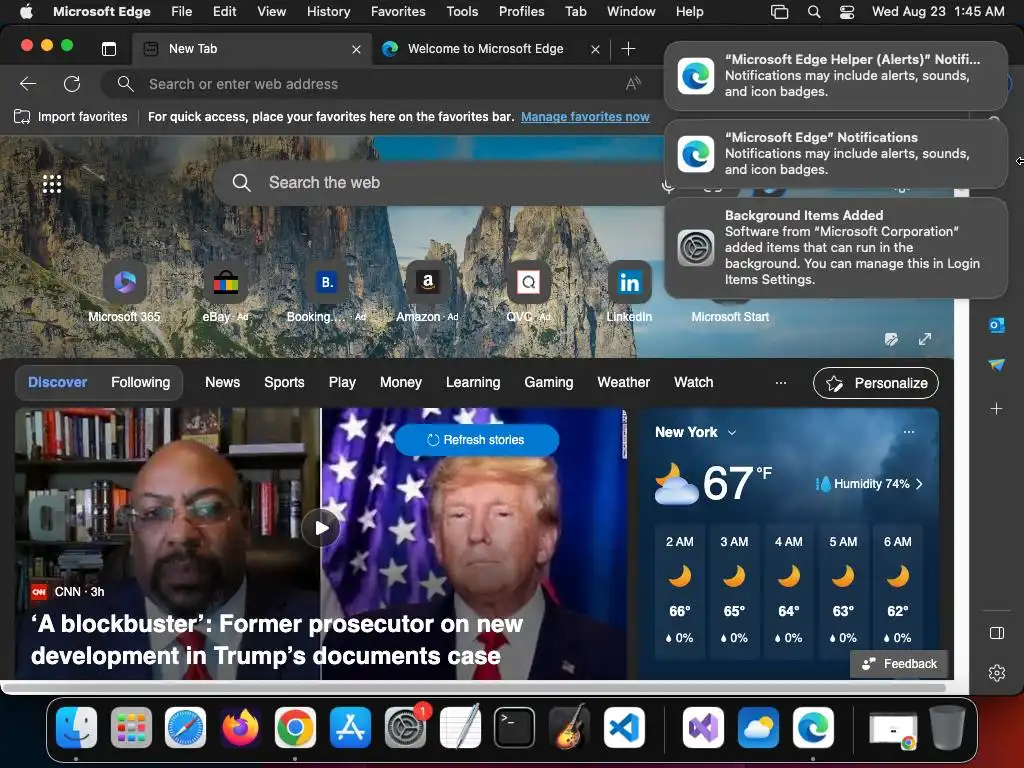Open a new tab with plus button
1024x768 pixels.
pyautogui.click(x=628, y=49)
